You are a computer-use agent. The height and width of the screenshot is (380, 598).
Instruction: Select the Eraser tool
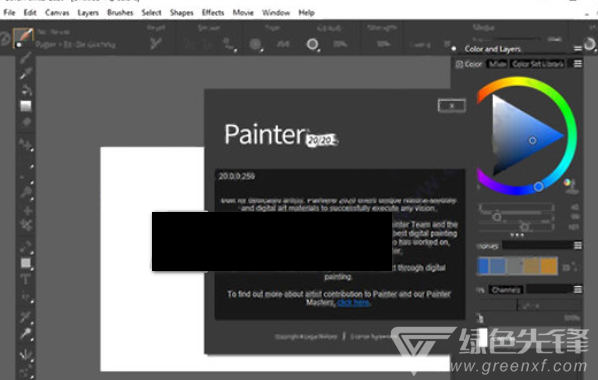tap(26, 122)
